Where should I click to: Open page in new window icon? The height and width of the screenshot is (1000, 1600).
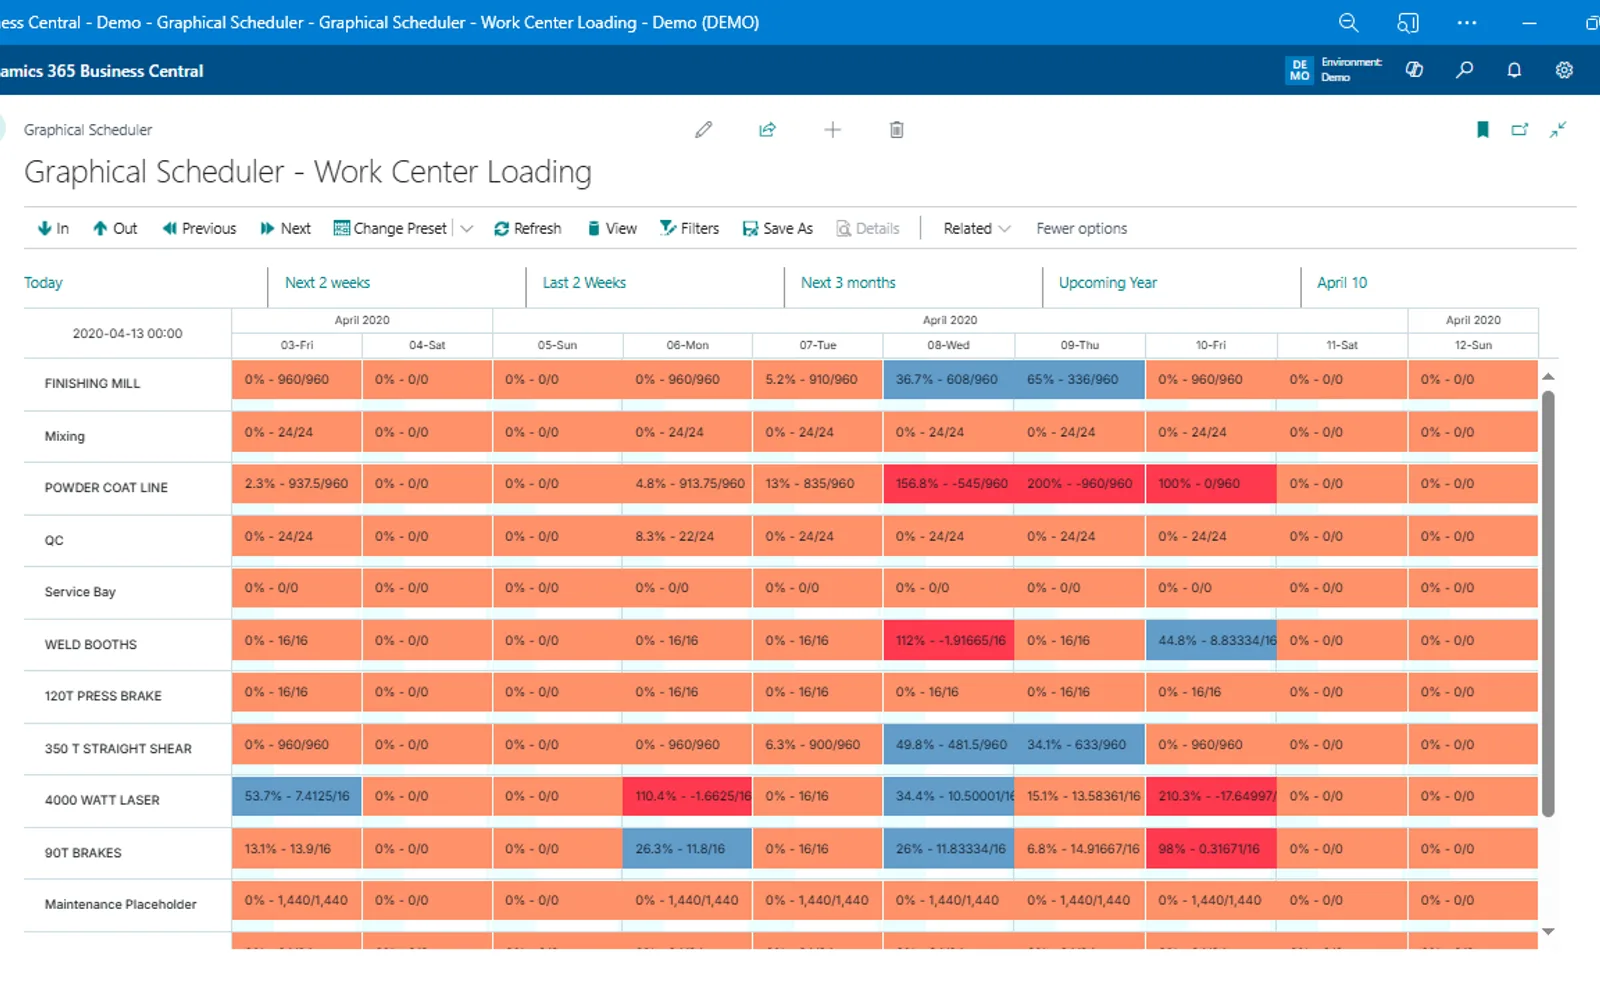1520,129
